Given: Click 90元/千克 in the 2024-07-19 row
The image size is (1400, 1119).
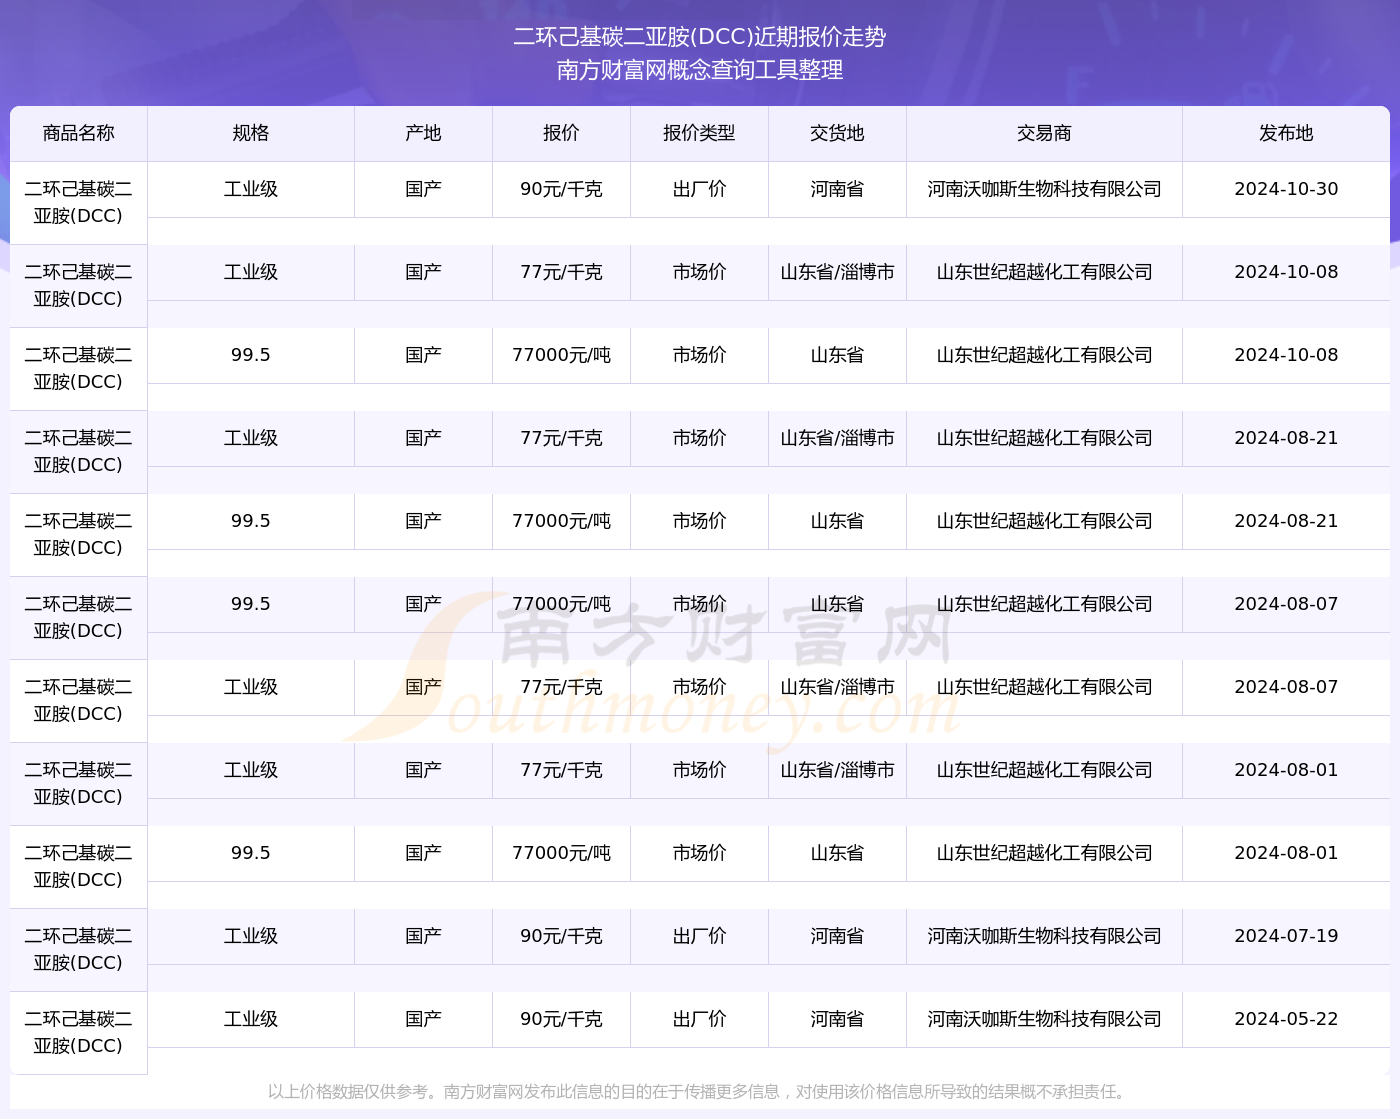Looking at the screenshot, I should click(x=561, y=936).
